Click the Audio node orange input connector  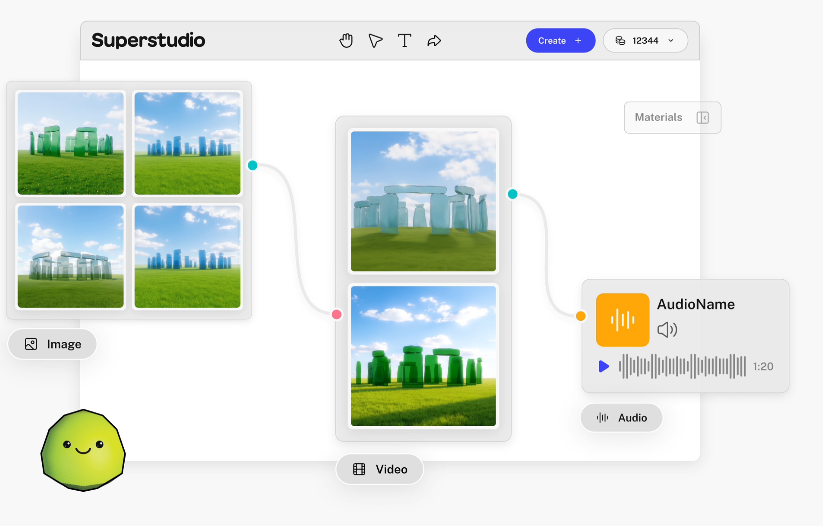581,316
